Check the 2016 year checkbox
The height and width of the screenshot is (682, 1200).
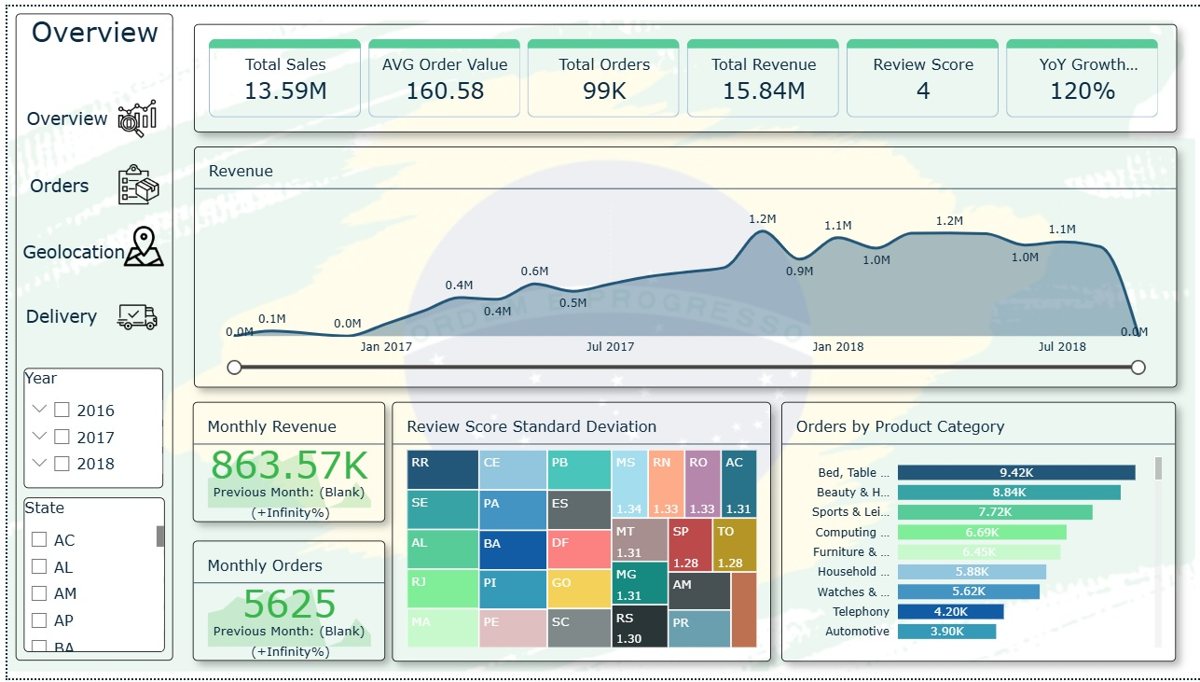click(x=62, y=409)
